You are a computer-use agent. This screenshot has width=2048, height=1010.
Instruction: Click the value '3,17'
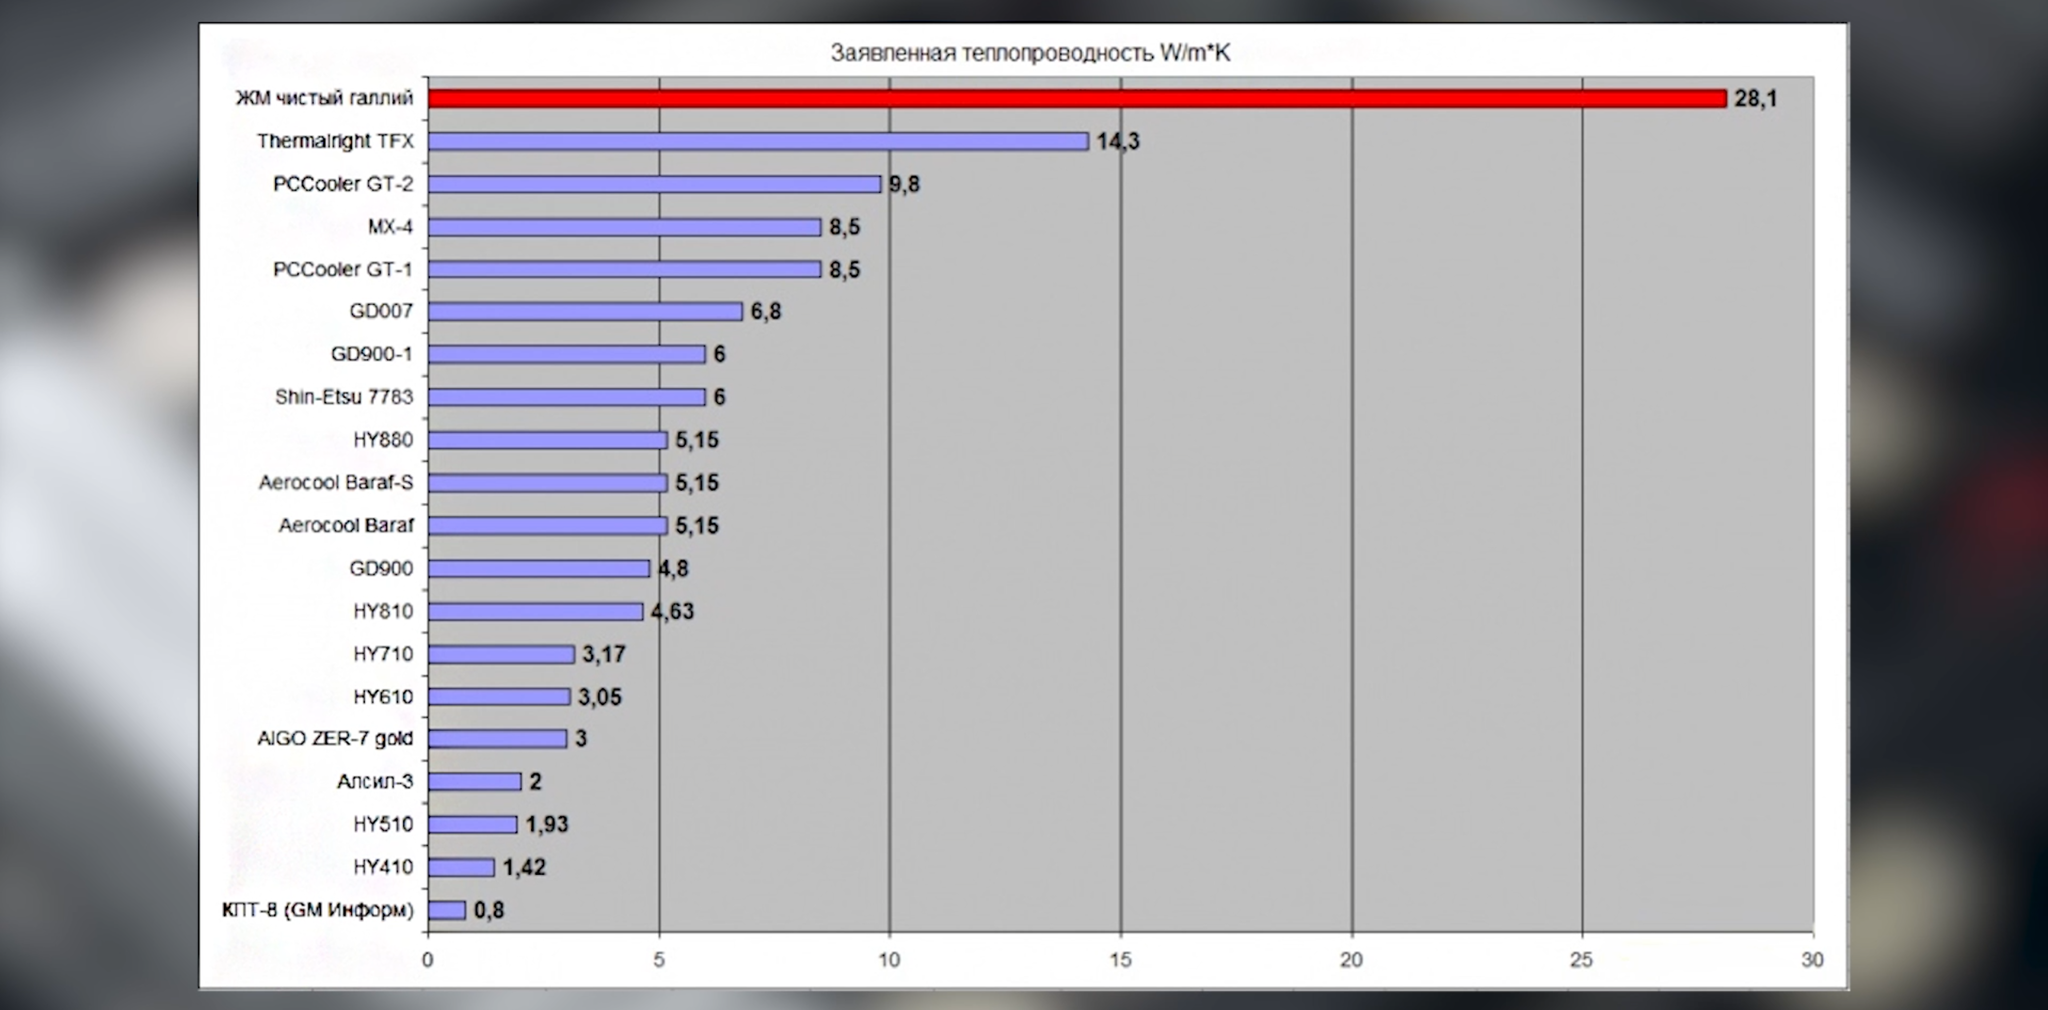tap(604, 654)
